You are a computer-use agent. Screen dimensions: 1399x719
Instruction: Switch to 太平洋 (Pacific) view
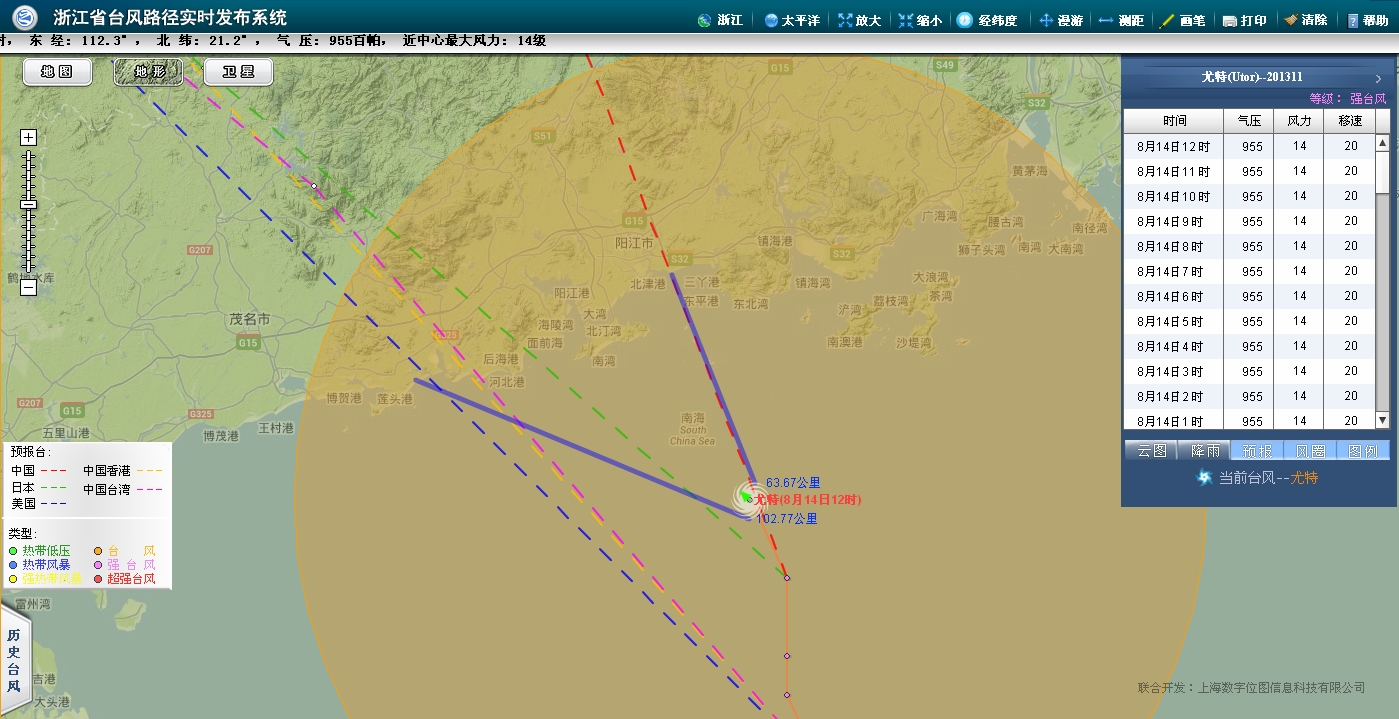(791, 20)
